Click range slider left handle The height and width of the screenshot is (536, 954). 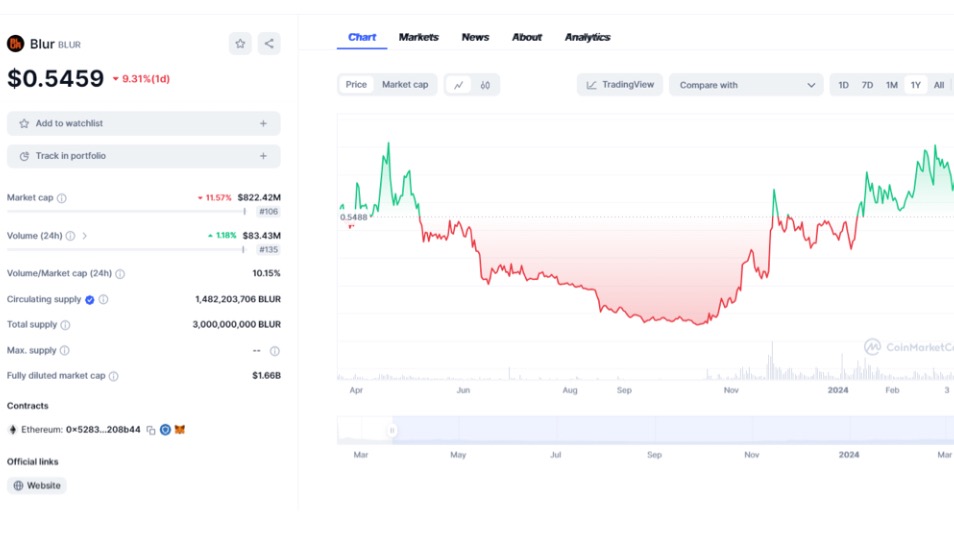coord(392,431)
